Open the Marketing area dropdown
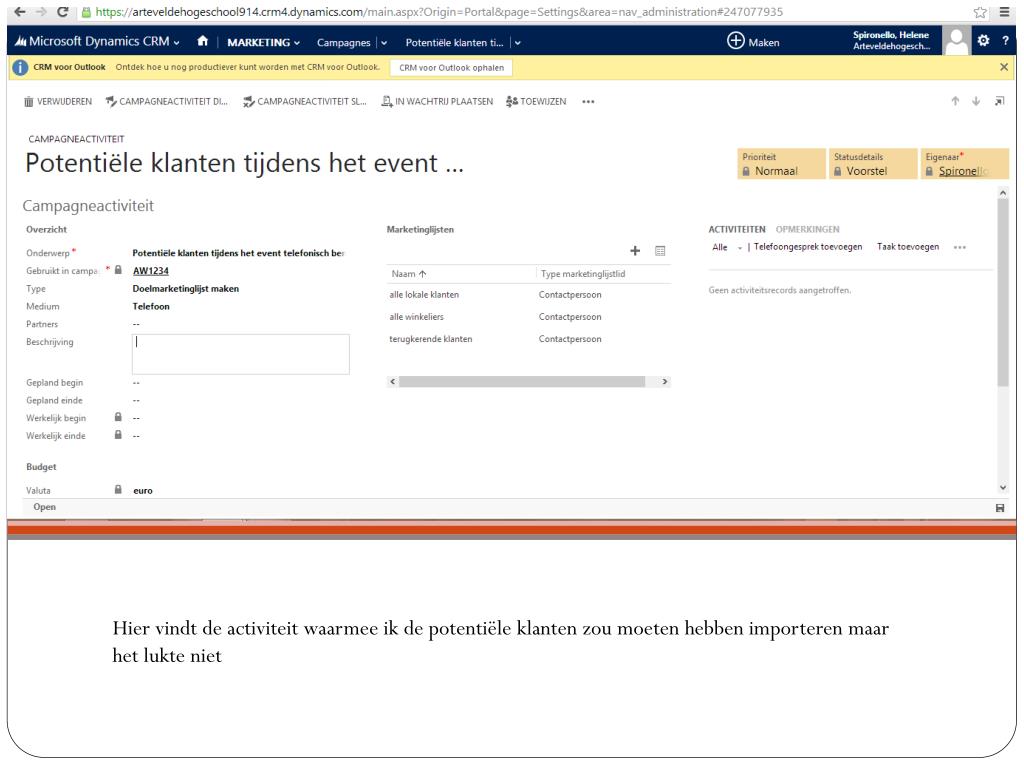 point(264,42)
